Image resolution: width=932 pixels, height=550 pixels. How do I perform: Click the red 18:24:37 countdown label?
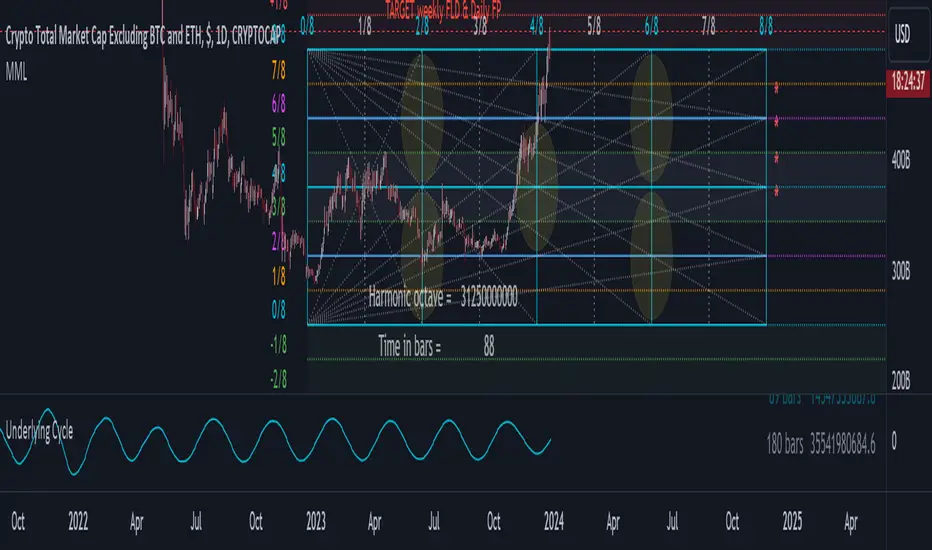point(908,81)
